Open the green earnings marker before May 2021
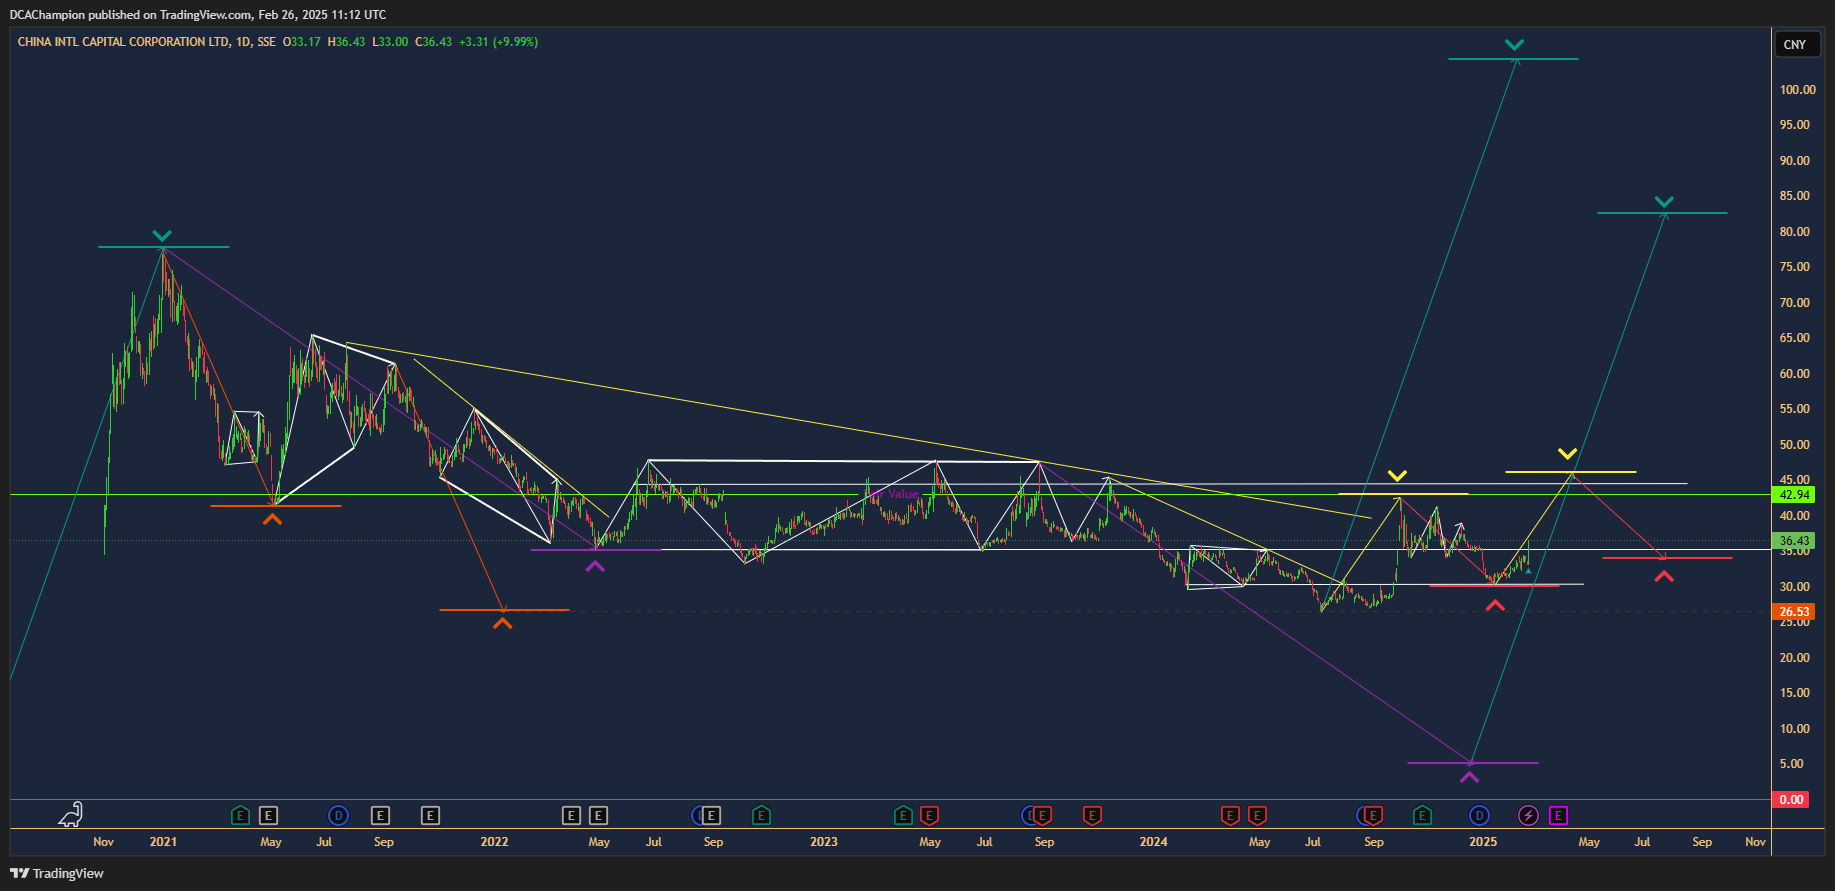 pos(240,816)
